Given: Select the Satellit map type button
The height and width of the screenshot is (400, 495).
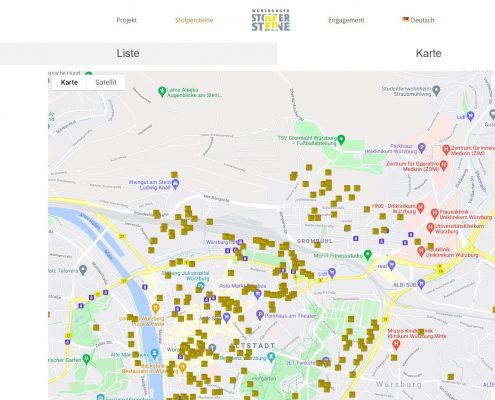Looking at the screenshot, I should [106, 82].
